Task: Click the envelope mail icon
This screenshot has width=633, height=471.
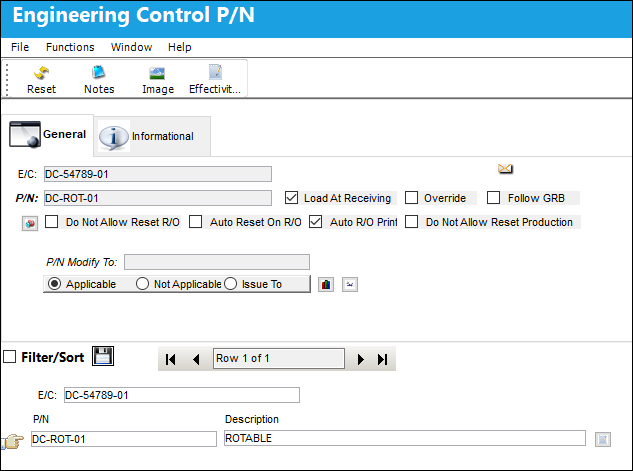Action: (x=505, y=169)
